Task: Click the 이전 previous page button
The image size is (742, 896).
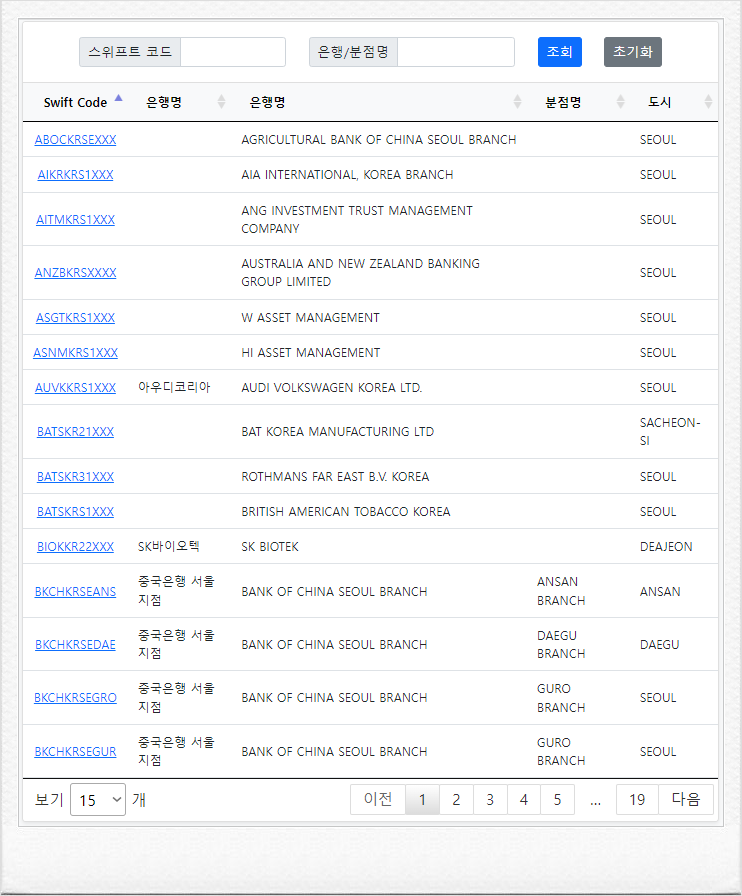Action: pos(378,799)
